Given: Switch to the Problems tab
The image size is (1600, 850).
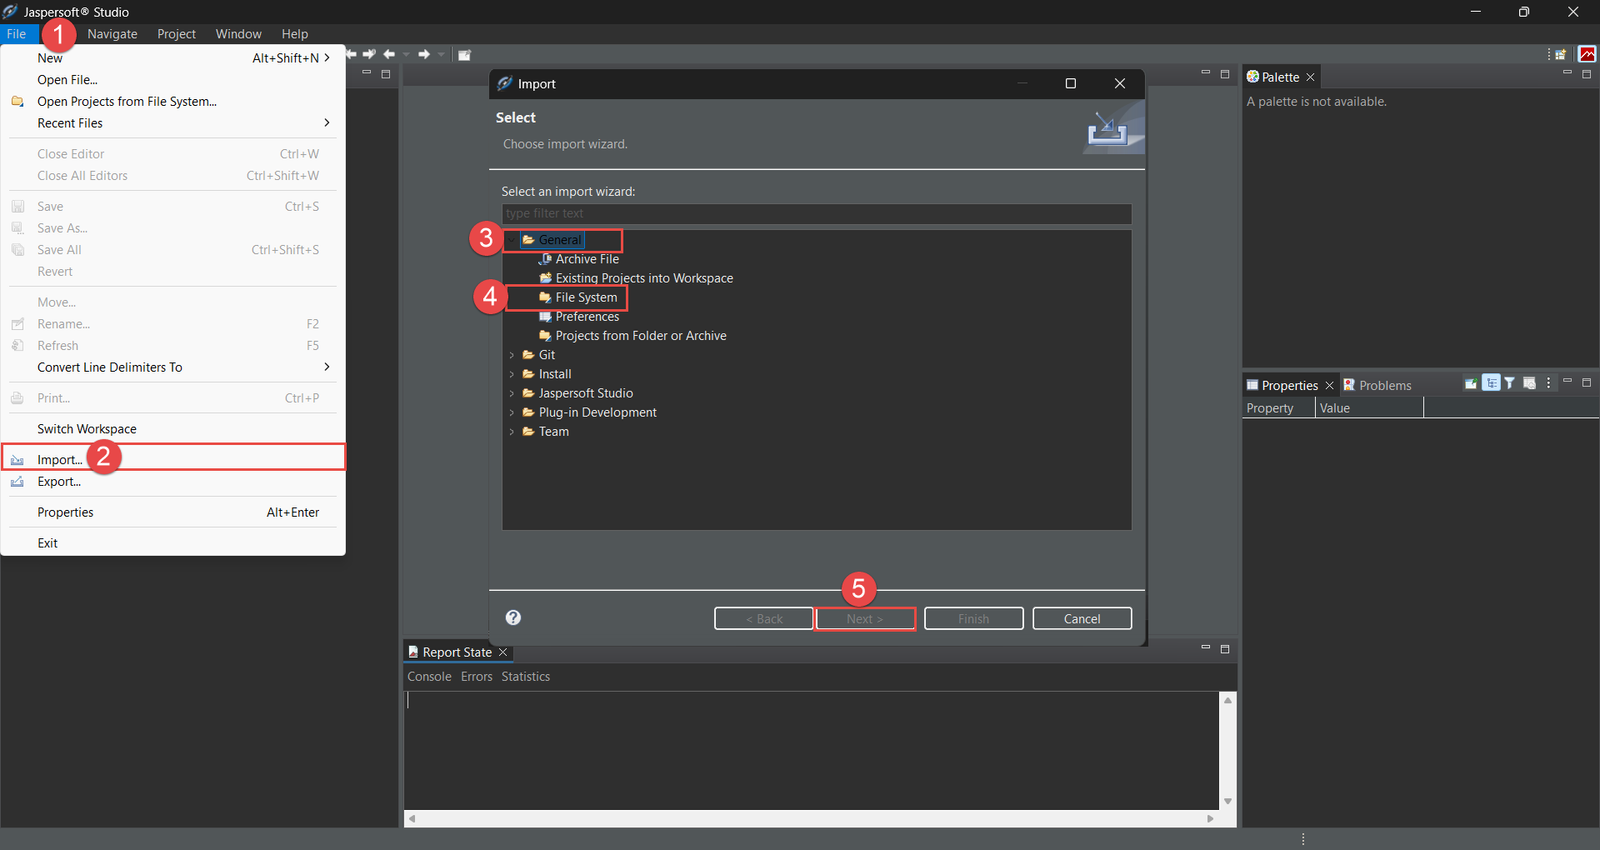Looking at the screenshot, I should pyautogui.click(x=1384, y=386).
